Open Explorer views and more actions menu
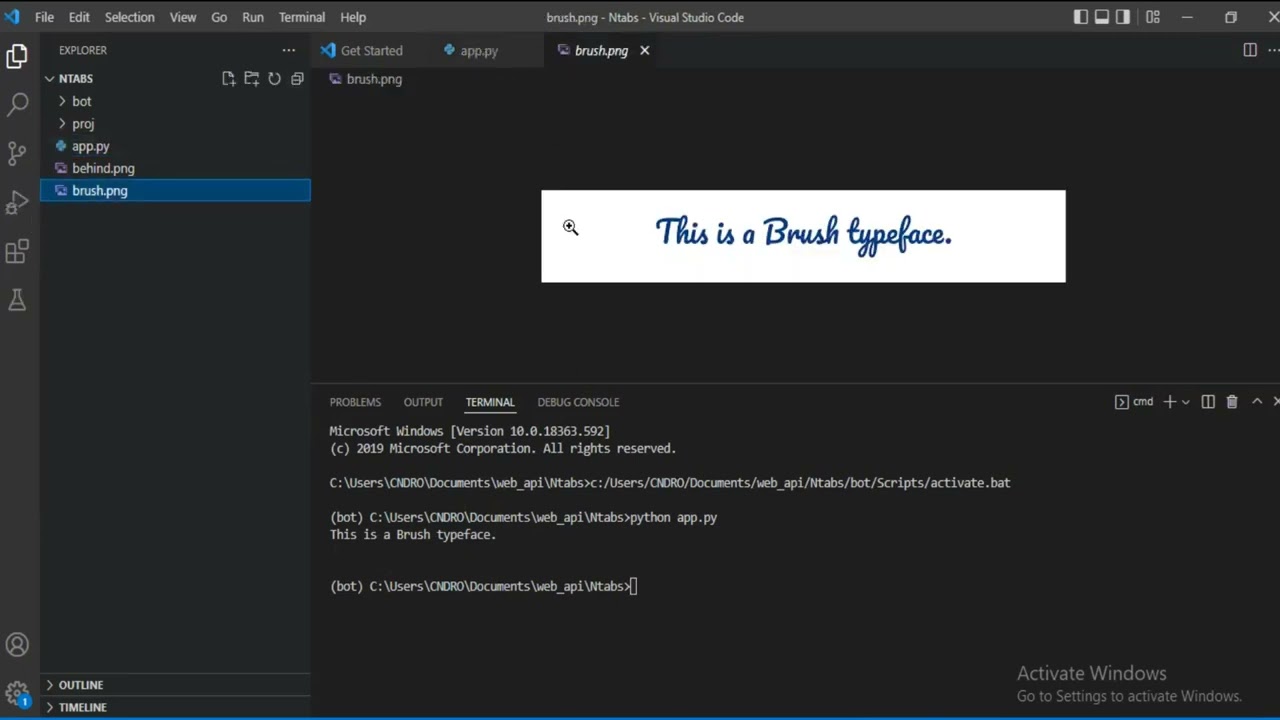The width and height of the screenshot is (1280, 720). [289, 50]
